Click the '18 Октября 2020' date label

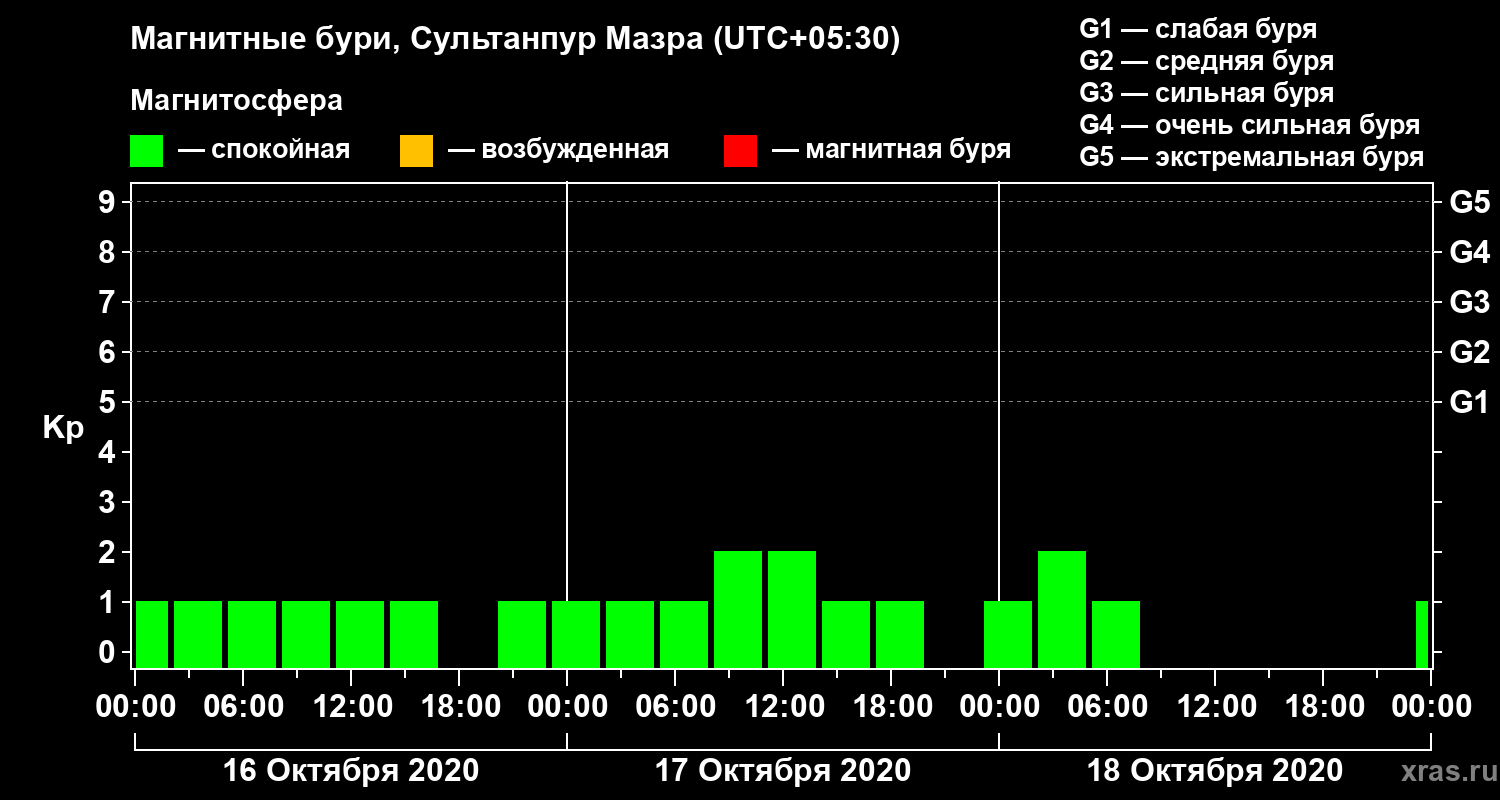click(x=1215, y=771)
